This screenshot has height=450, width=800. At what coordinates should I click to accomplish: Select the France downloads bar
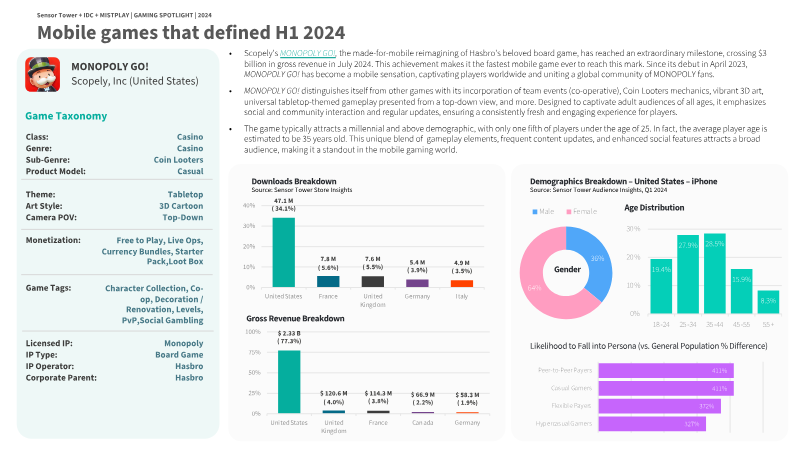pos(328,282)
